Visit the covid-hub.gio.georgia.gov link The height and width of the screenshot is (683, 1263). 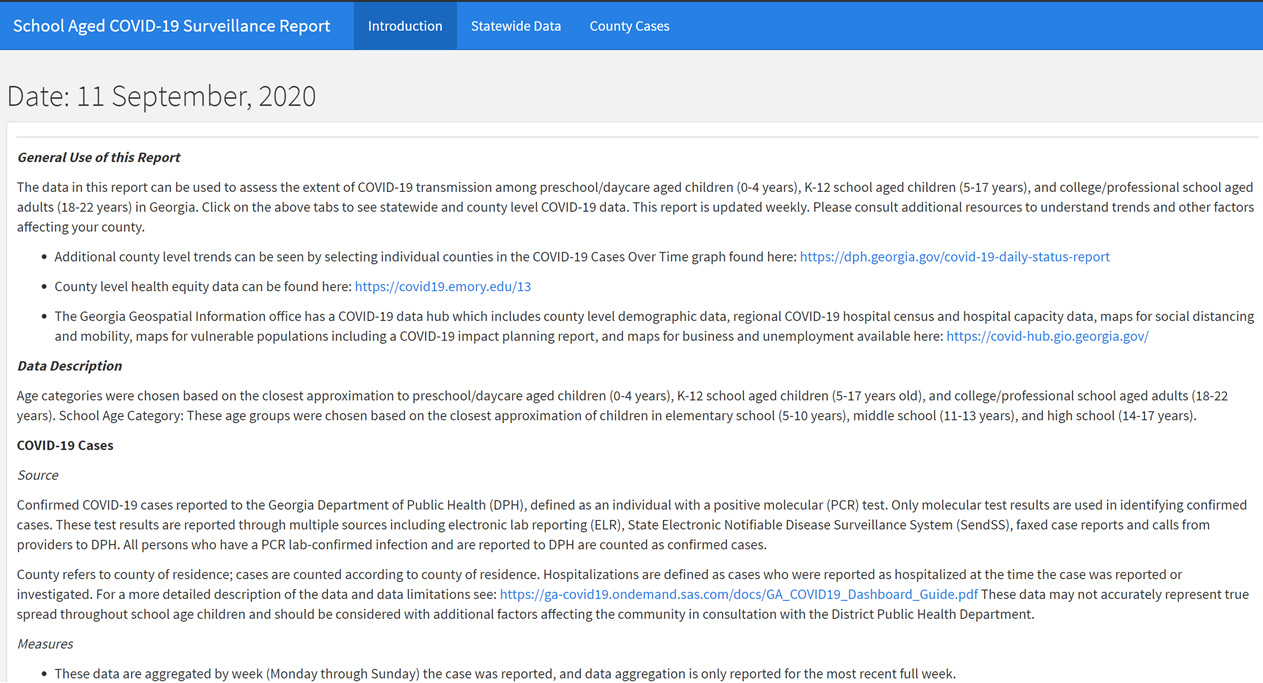pos(1047,336)
